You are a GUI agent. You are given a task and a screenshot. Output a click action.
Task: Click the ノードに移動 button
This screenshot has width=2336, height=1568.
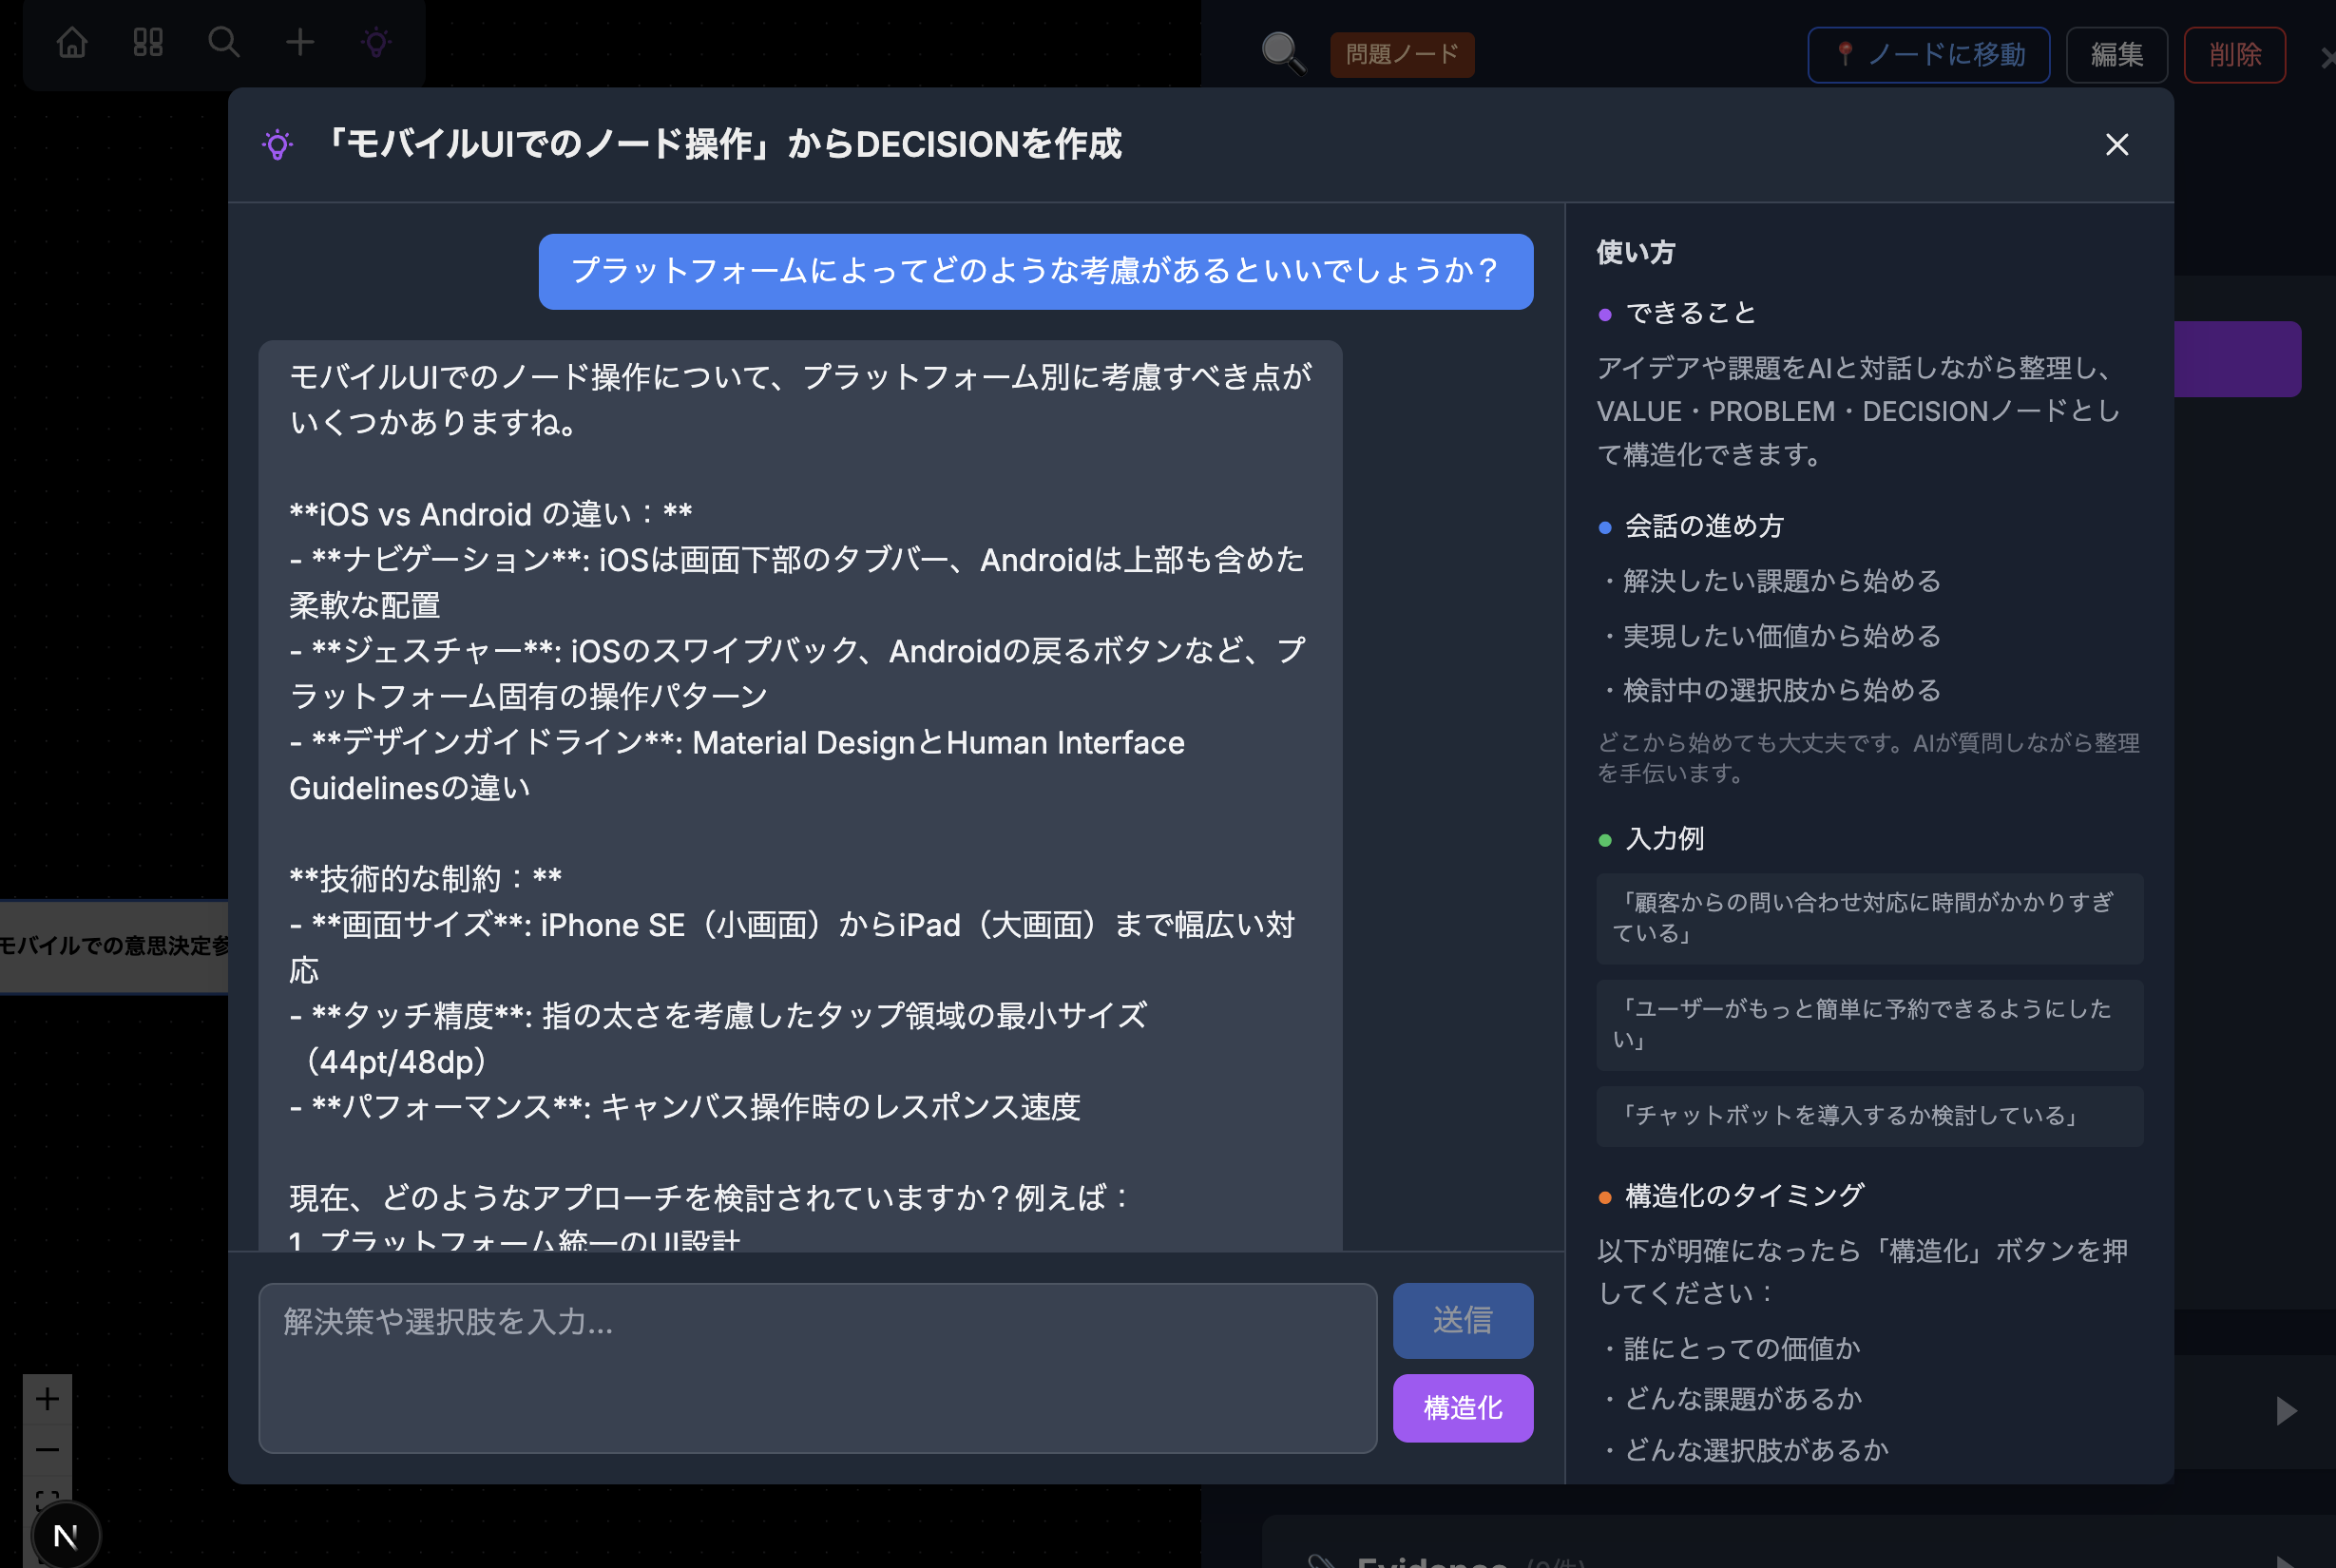(x=1928, y=55)
